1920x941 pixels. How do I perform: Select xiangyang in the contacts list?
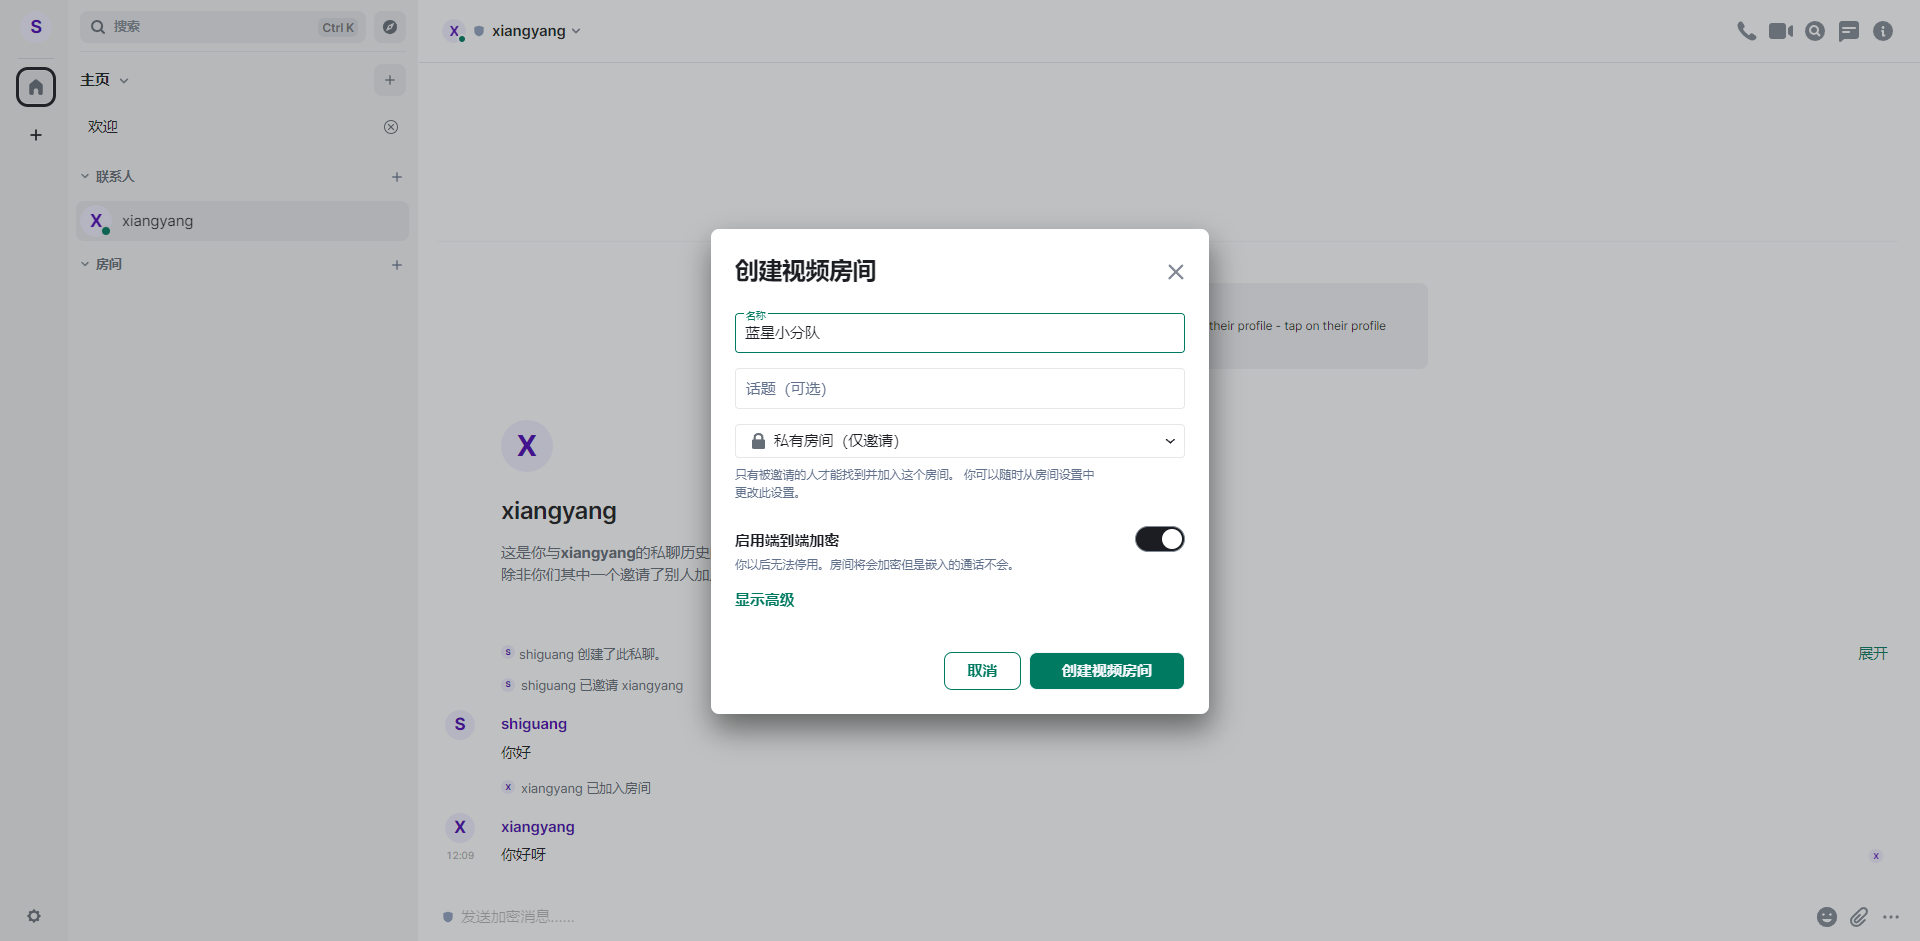(243, 221)
